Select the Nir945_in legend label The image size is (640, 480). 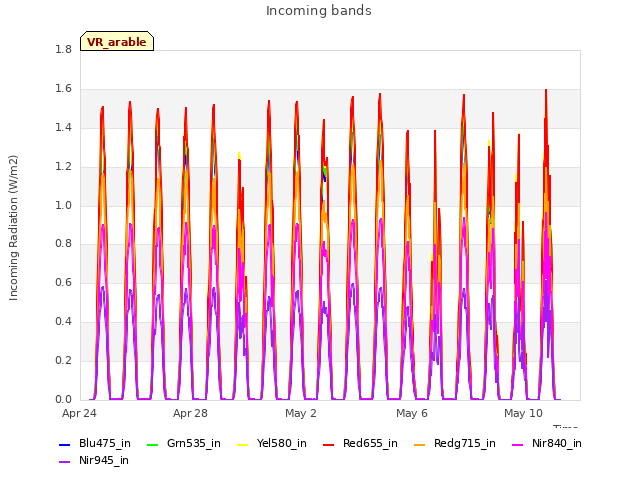tap(104, 461)
